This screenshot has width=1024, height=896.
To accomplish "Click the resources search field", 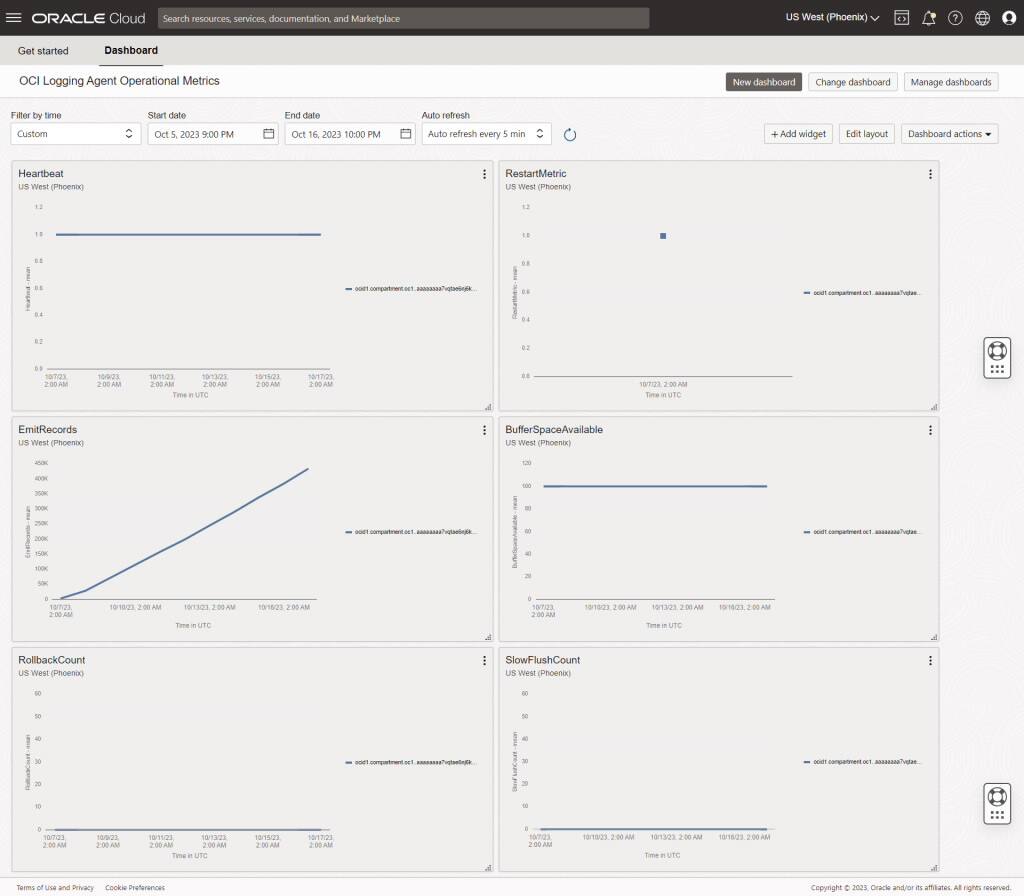I will [400, 17].
